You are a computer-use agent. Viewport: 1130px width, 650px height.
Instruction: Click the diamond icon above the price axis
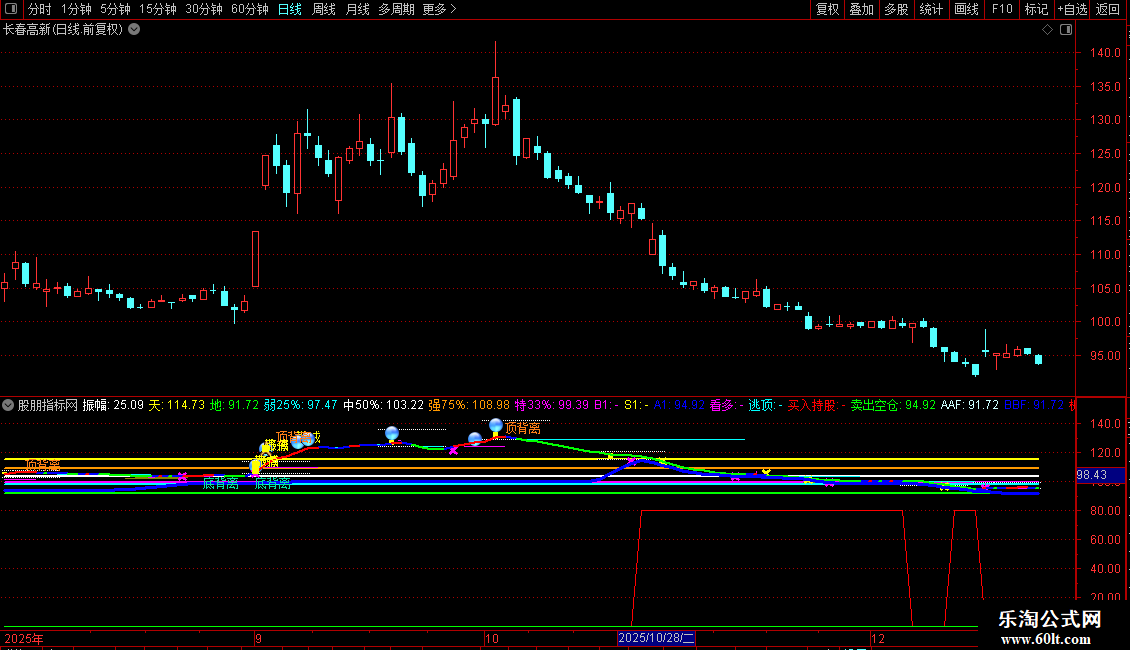tap(1047, 30)
